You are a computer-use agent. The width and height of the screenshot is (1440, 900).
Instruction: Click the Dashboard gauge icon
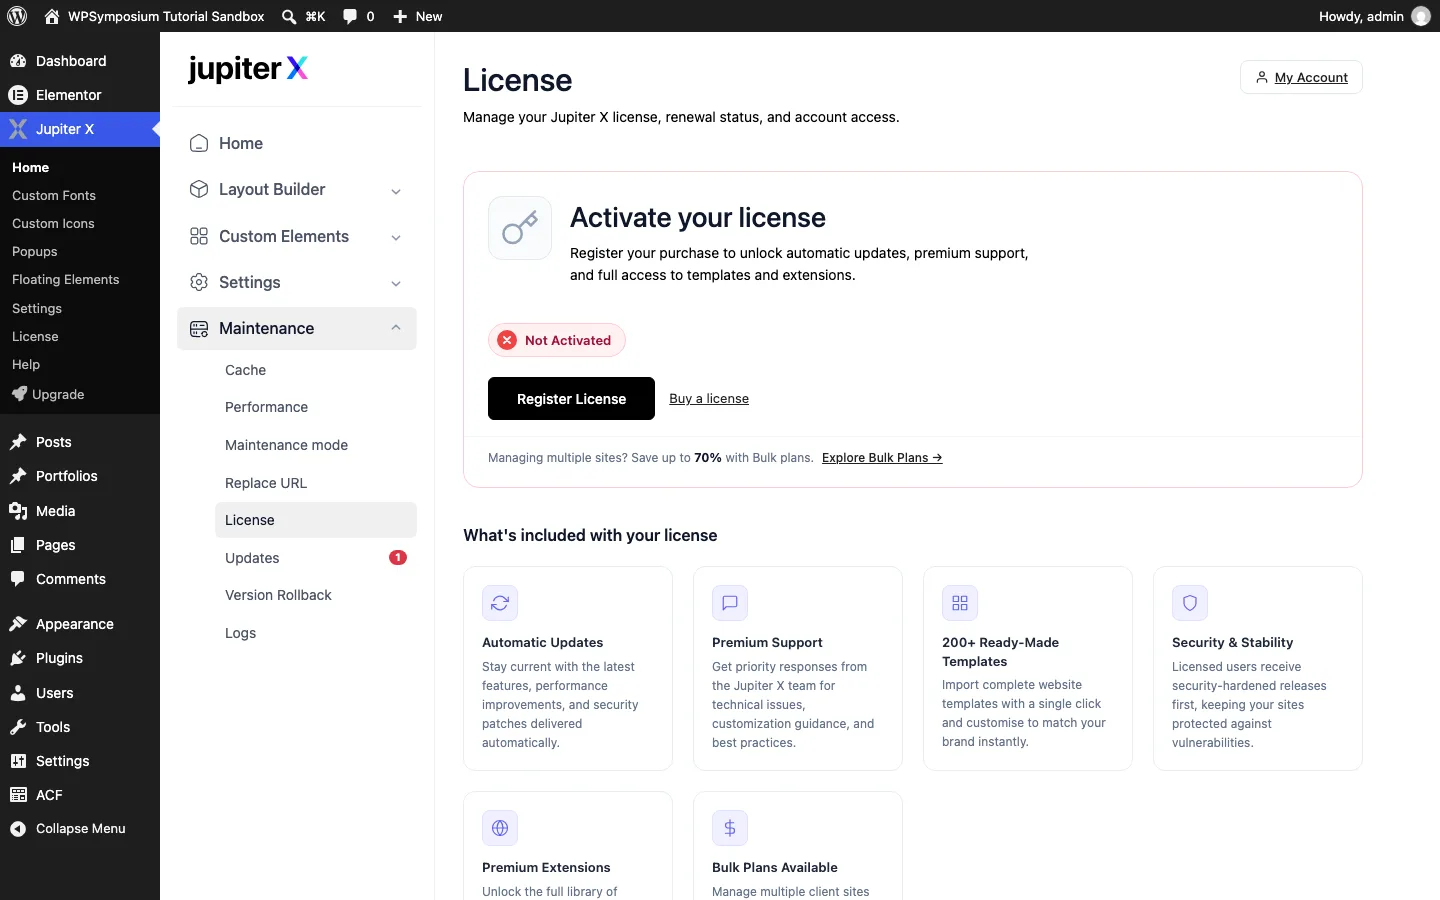[x=18, y=61]
